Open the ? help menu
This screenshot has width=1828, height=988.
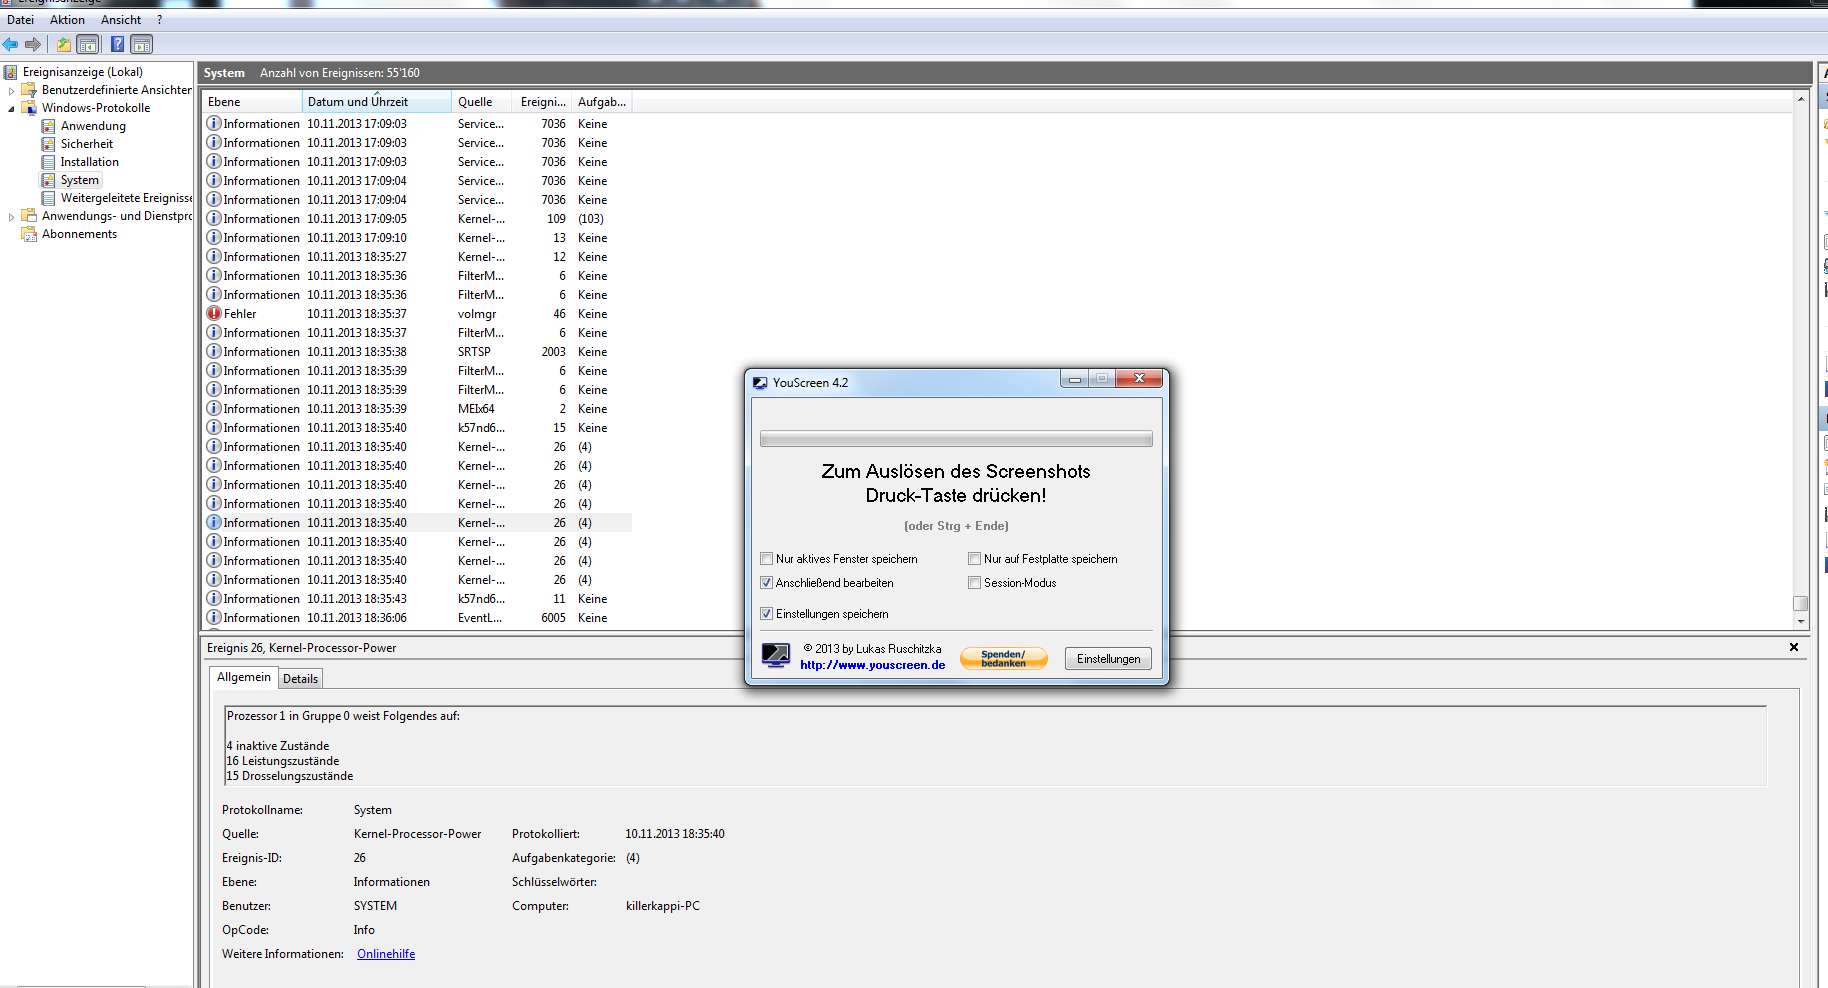click(160, 20)
